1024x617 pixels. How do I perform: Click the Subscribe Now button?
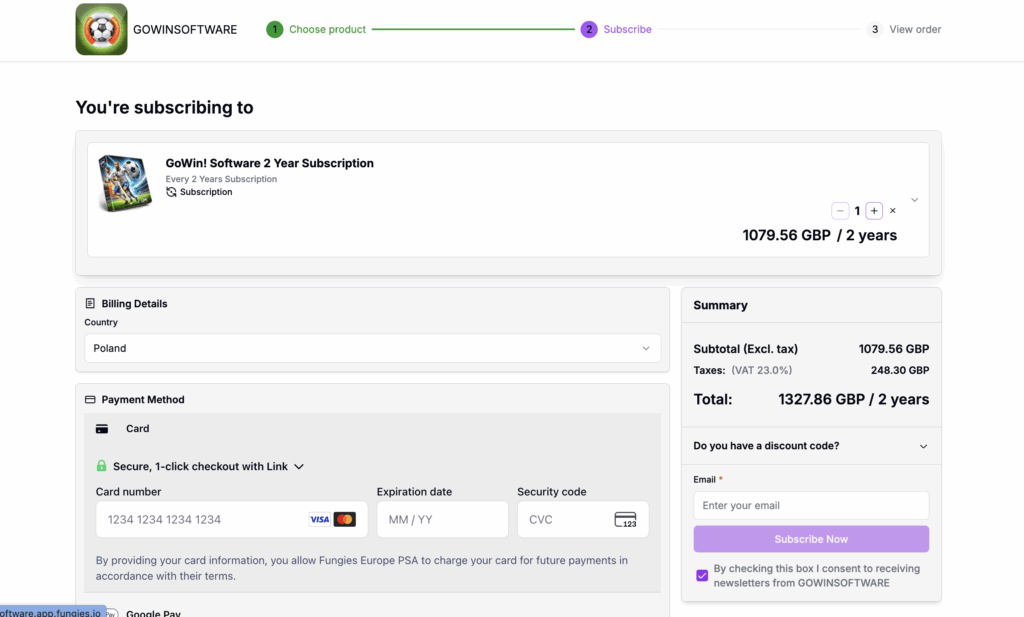pyautogui.click(x=811, y=539)
